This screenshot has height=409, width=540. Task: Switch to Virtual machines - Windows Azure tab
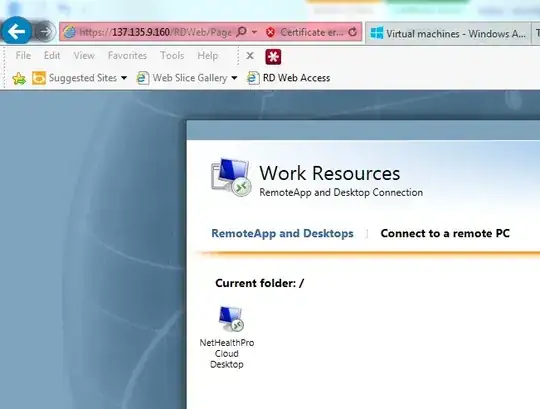coord(448,33)
